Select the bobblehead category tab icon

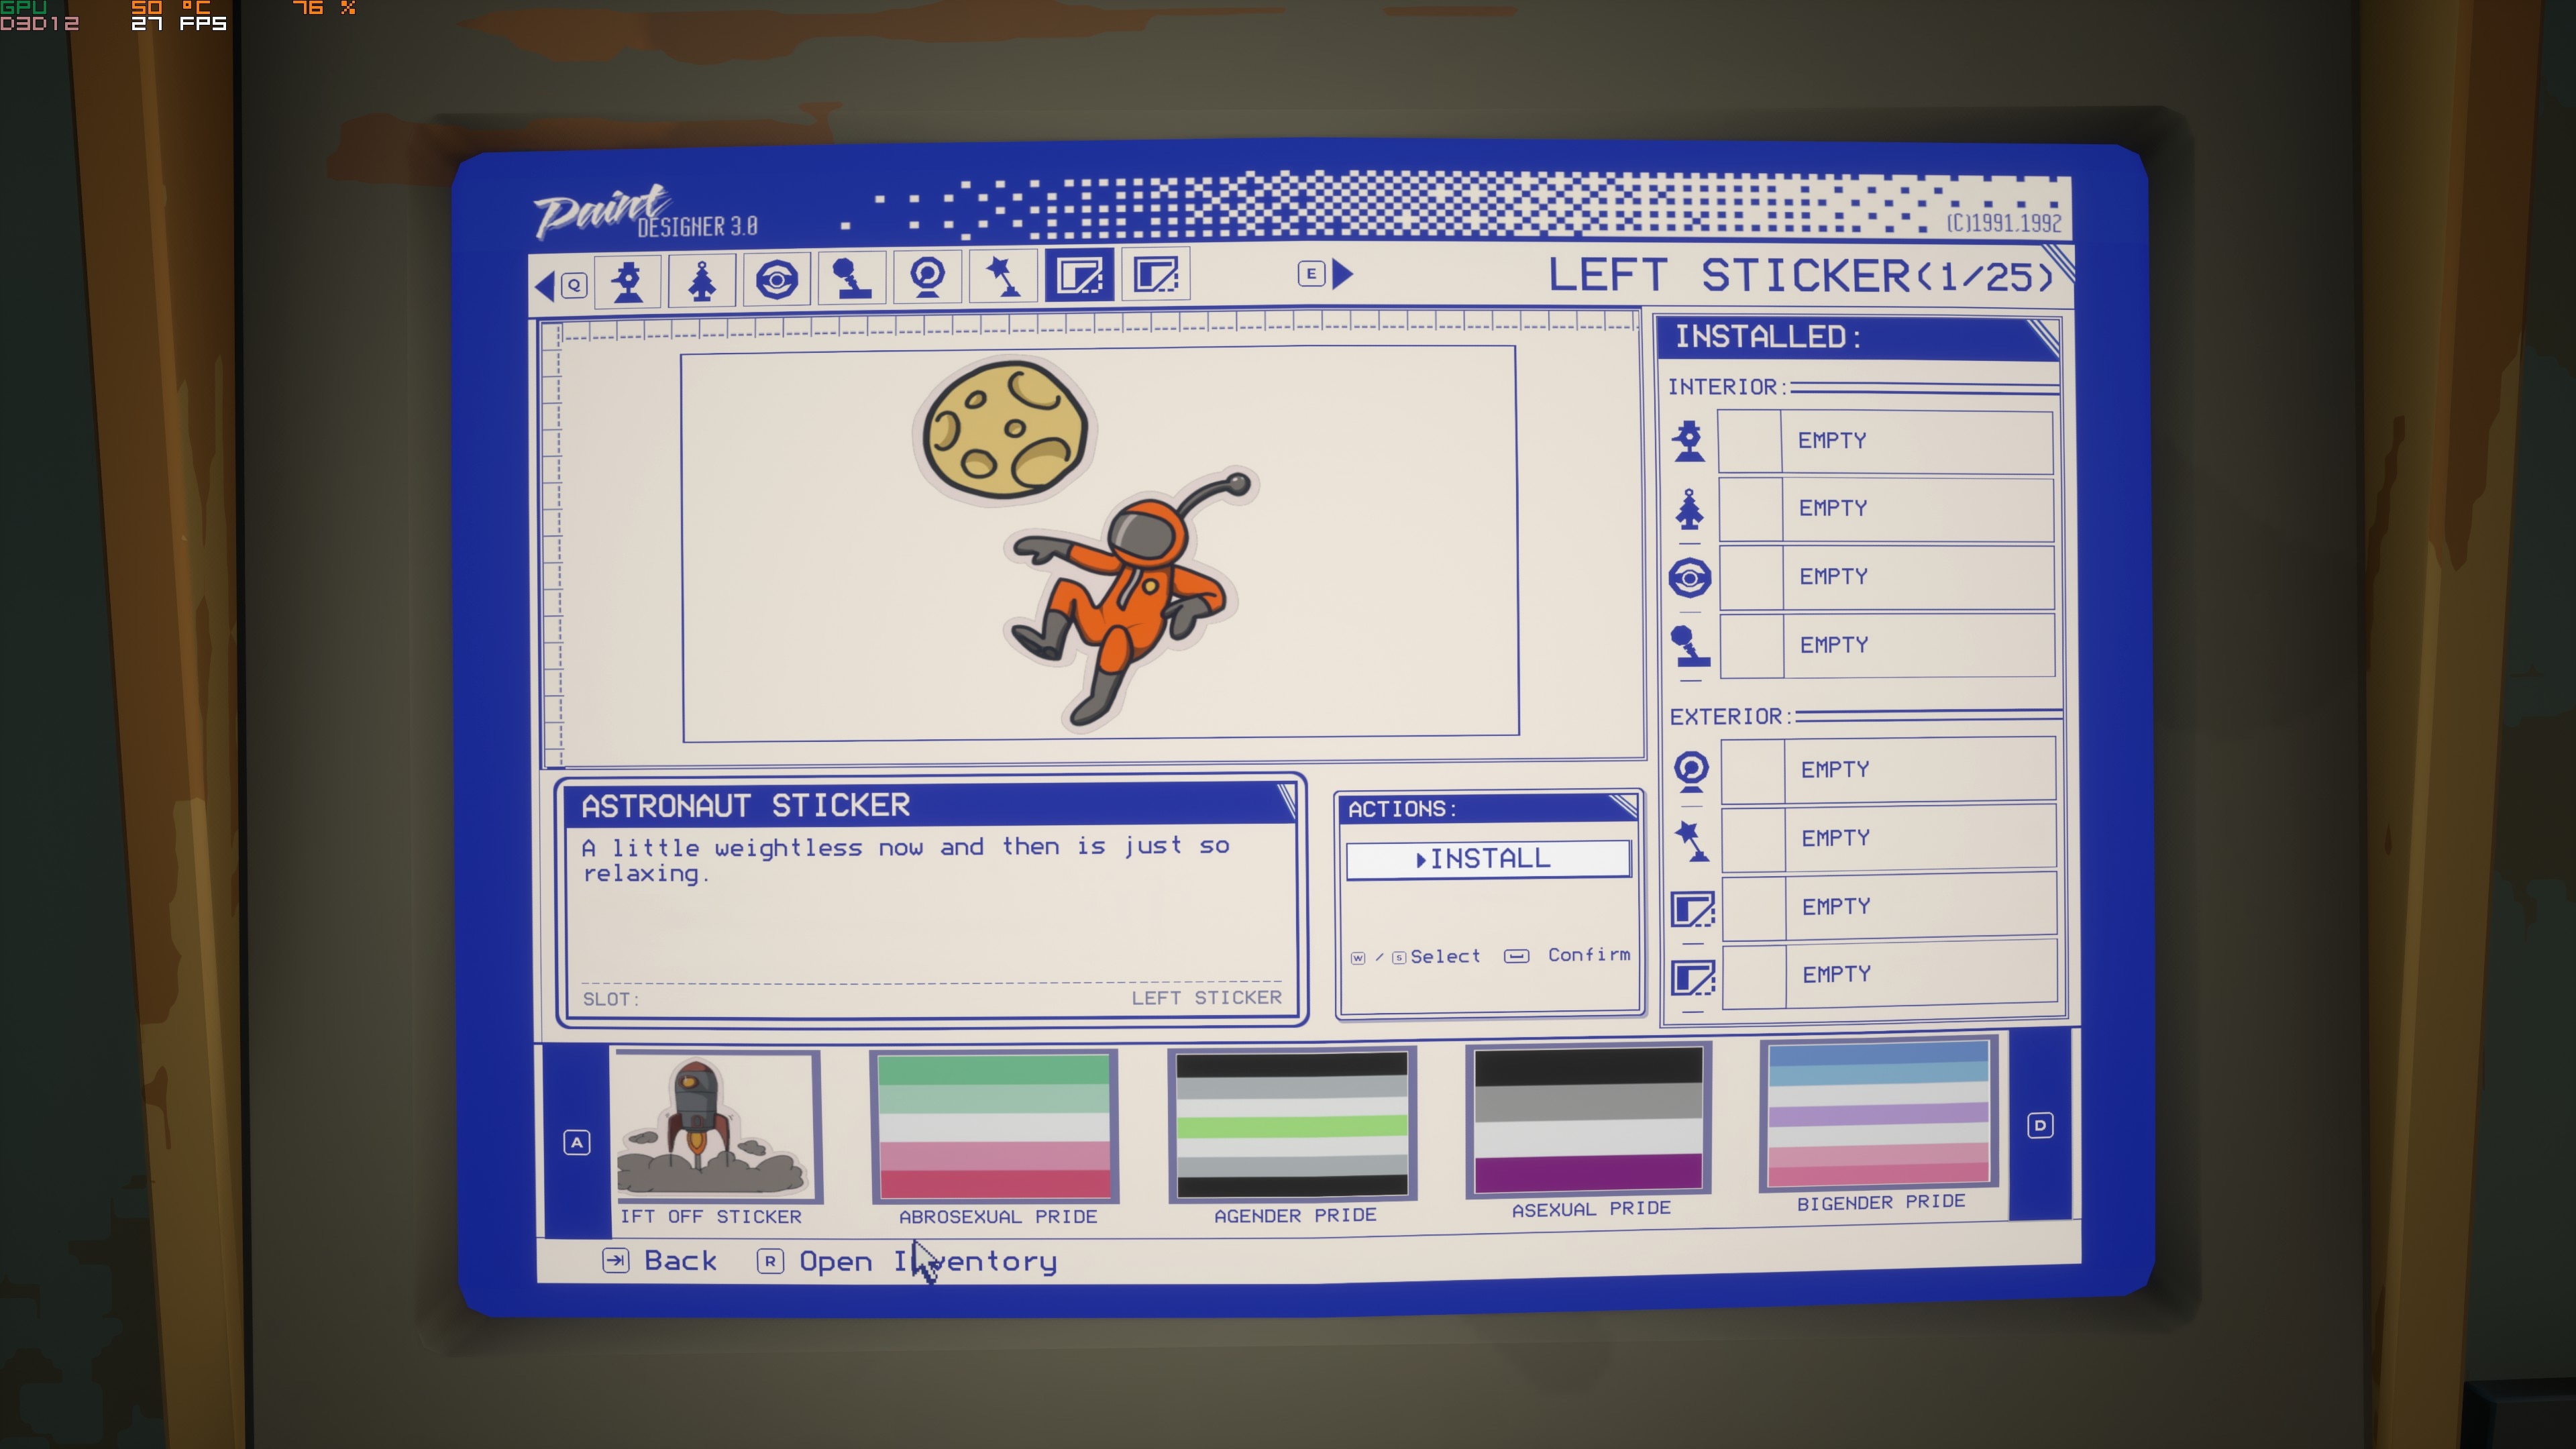pyautogui.click(x=628, y=281)
